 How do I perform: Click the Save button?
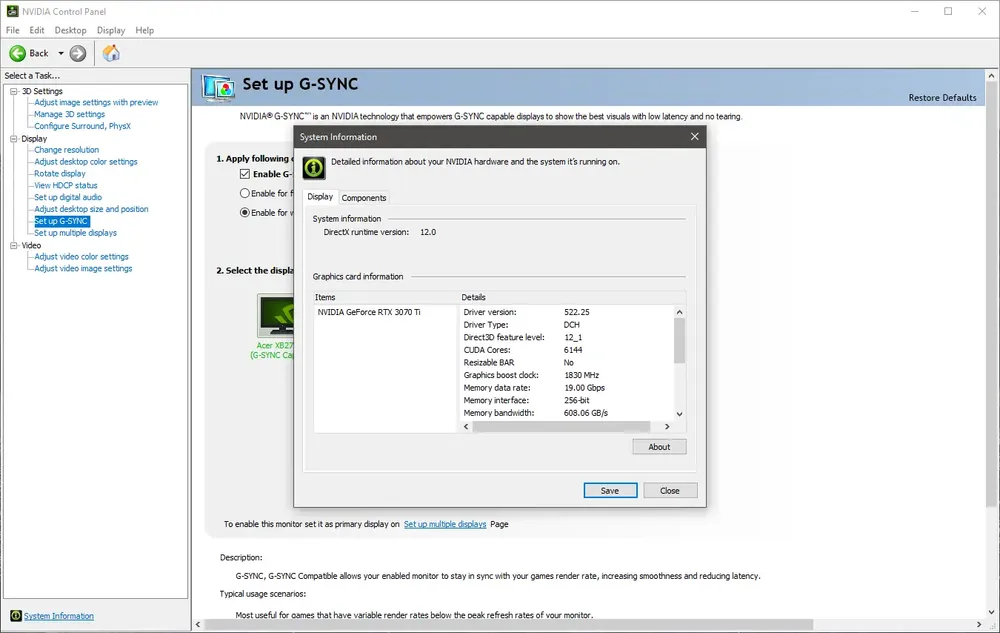tap(610, 490)
